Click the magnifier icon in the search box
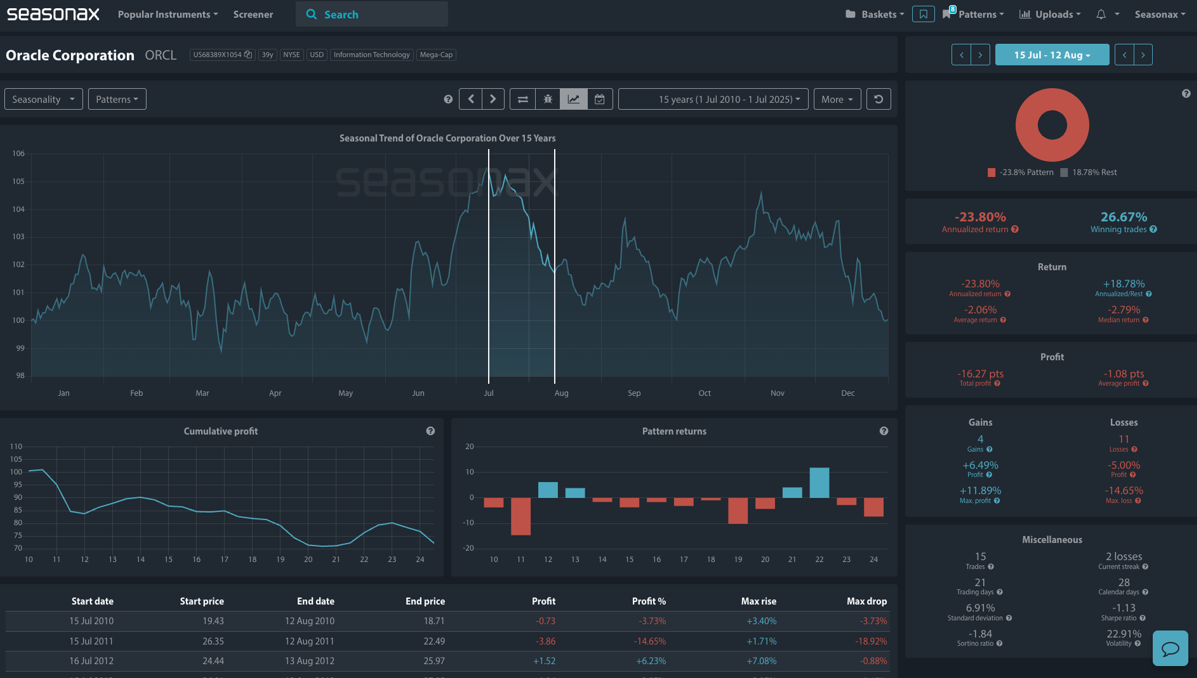The image size is (1197, 678). (x=311, y=15)
